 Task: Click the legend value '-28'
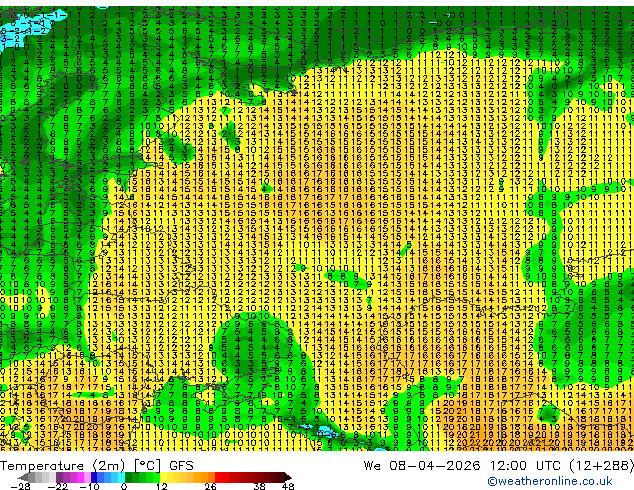(20, 486)
